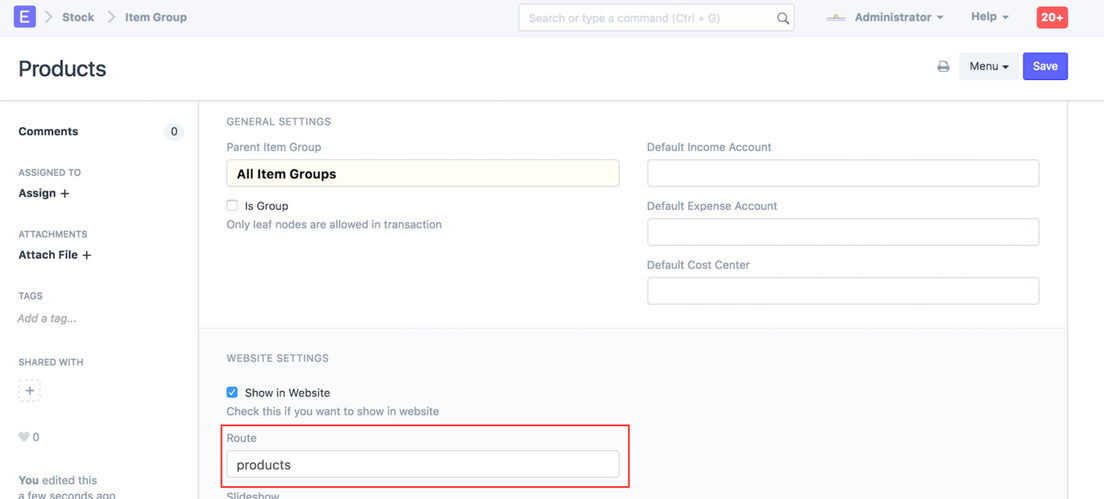1104x499 pixels.
Task: Click the Administrator avatar image
Action: [836, 18]
